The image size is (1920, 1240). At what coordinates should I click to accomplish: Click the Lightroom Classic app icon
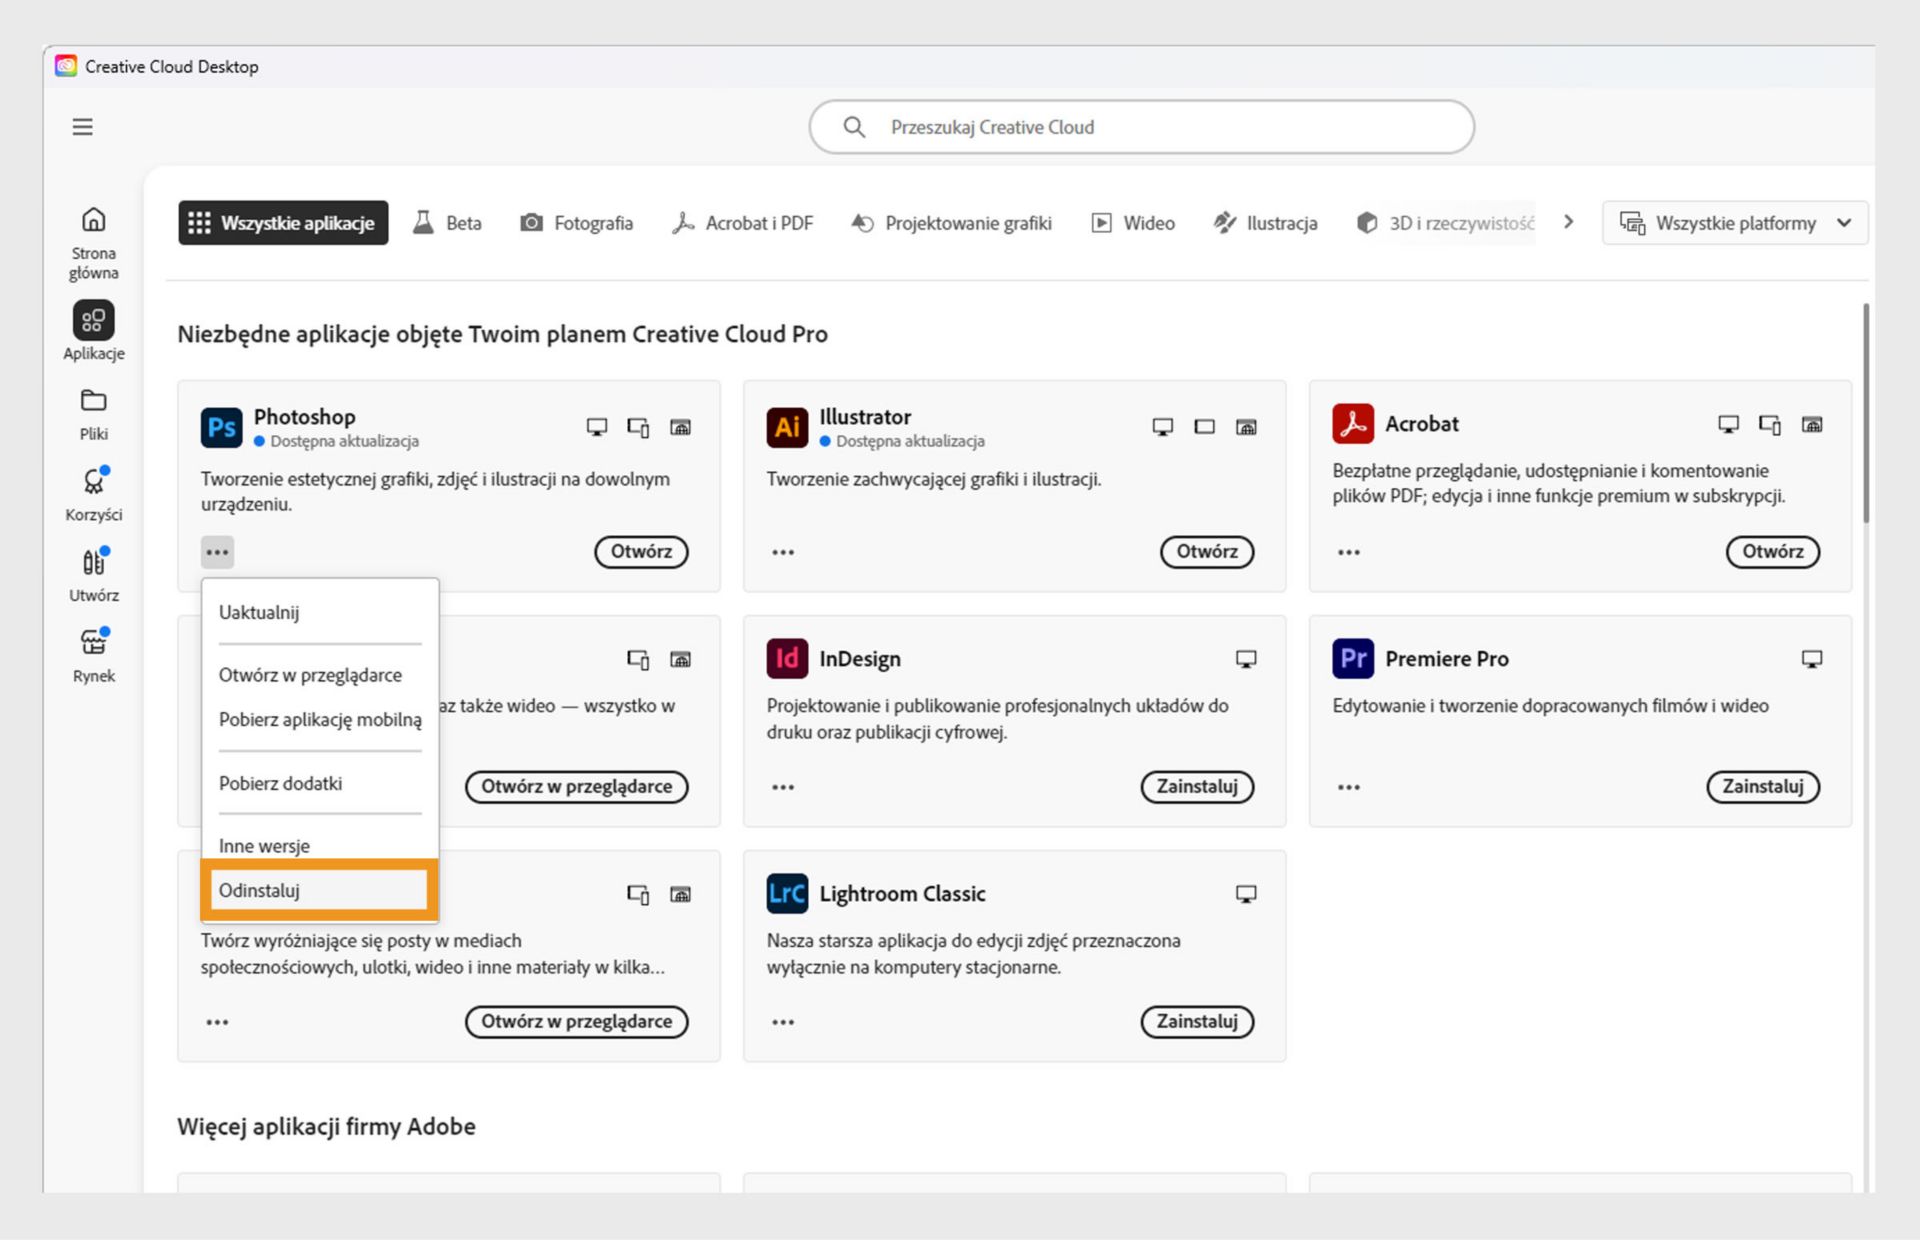pyautogui.click(x=787, y=893)
